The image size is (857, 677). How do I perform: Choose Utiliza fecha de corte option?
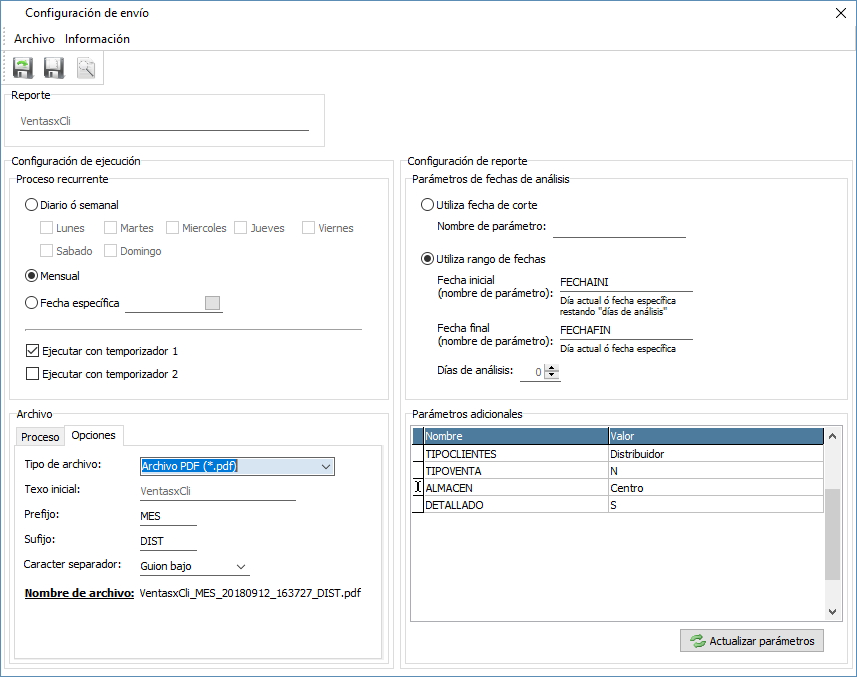click(428, 205)
